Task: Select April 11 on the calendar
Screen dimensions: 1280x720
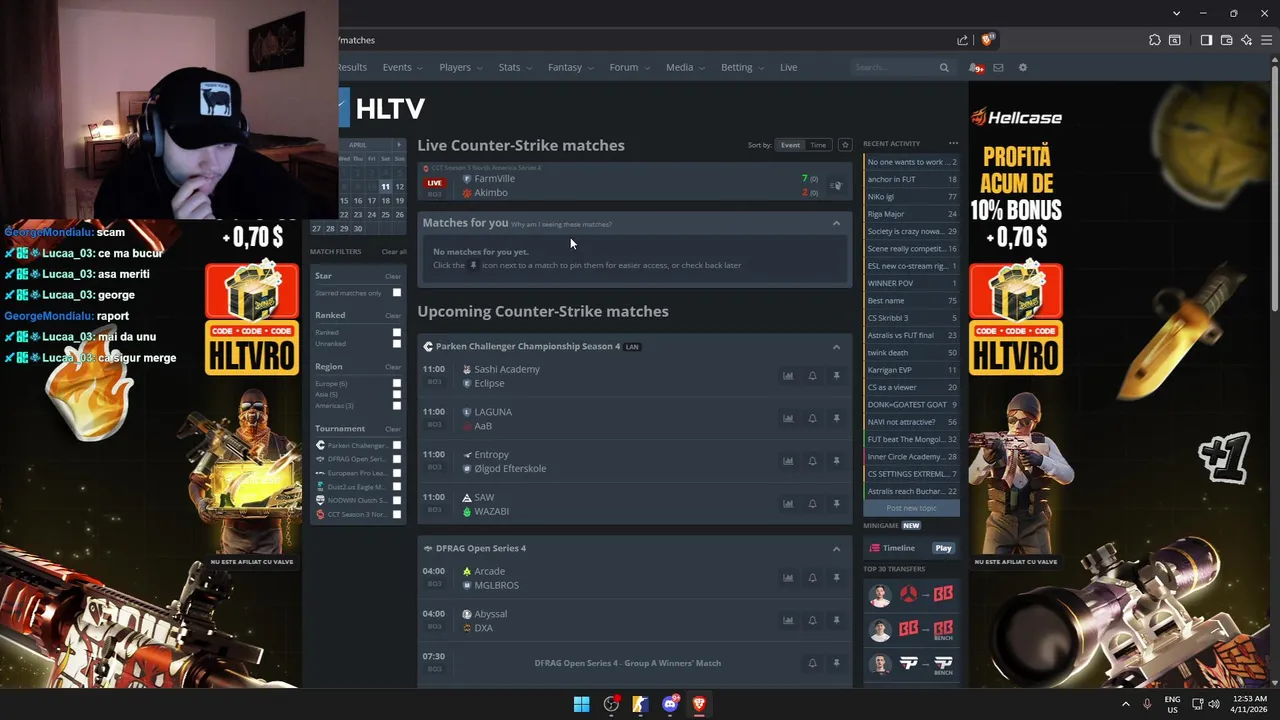Action: pos(385,186)
